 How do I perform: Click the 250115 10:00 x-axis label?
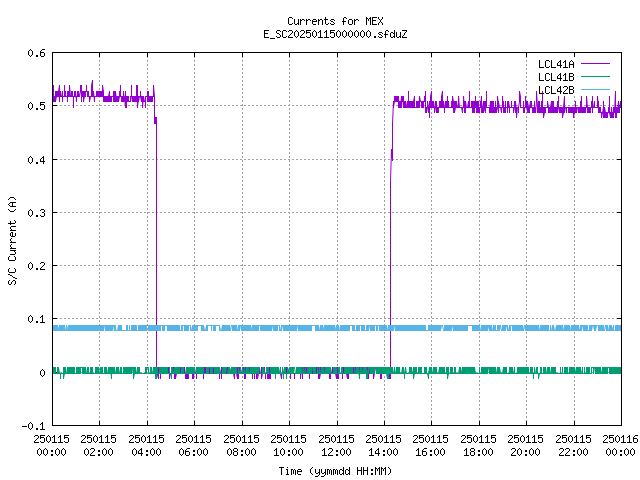(x=288, y=445)
